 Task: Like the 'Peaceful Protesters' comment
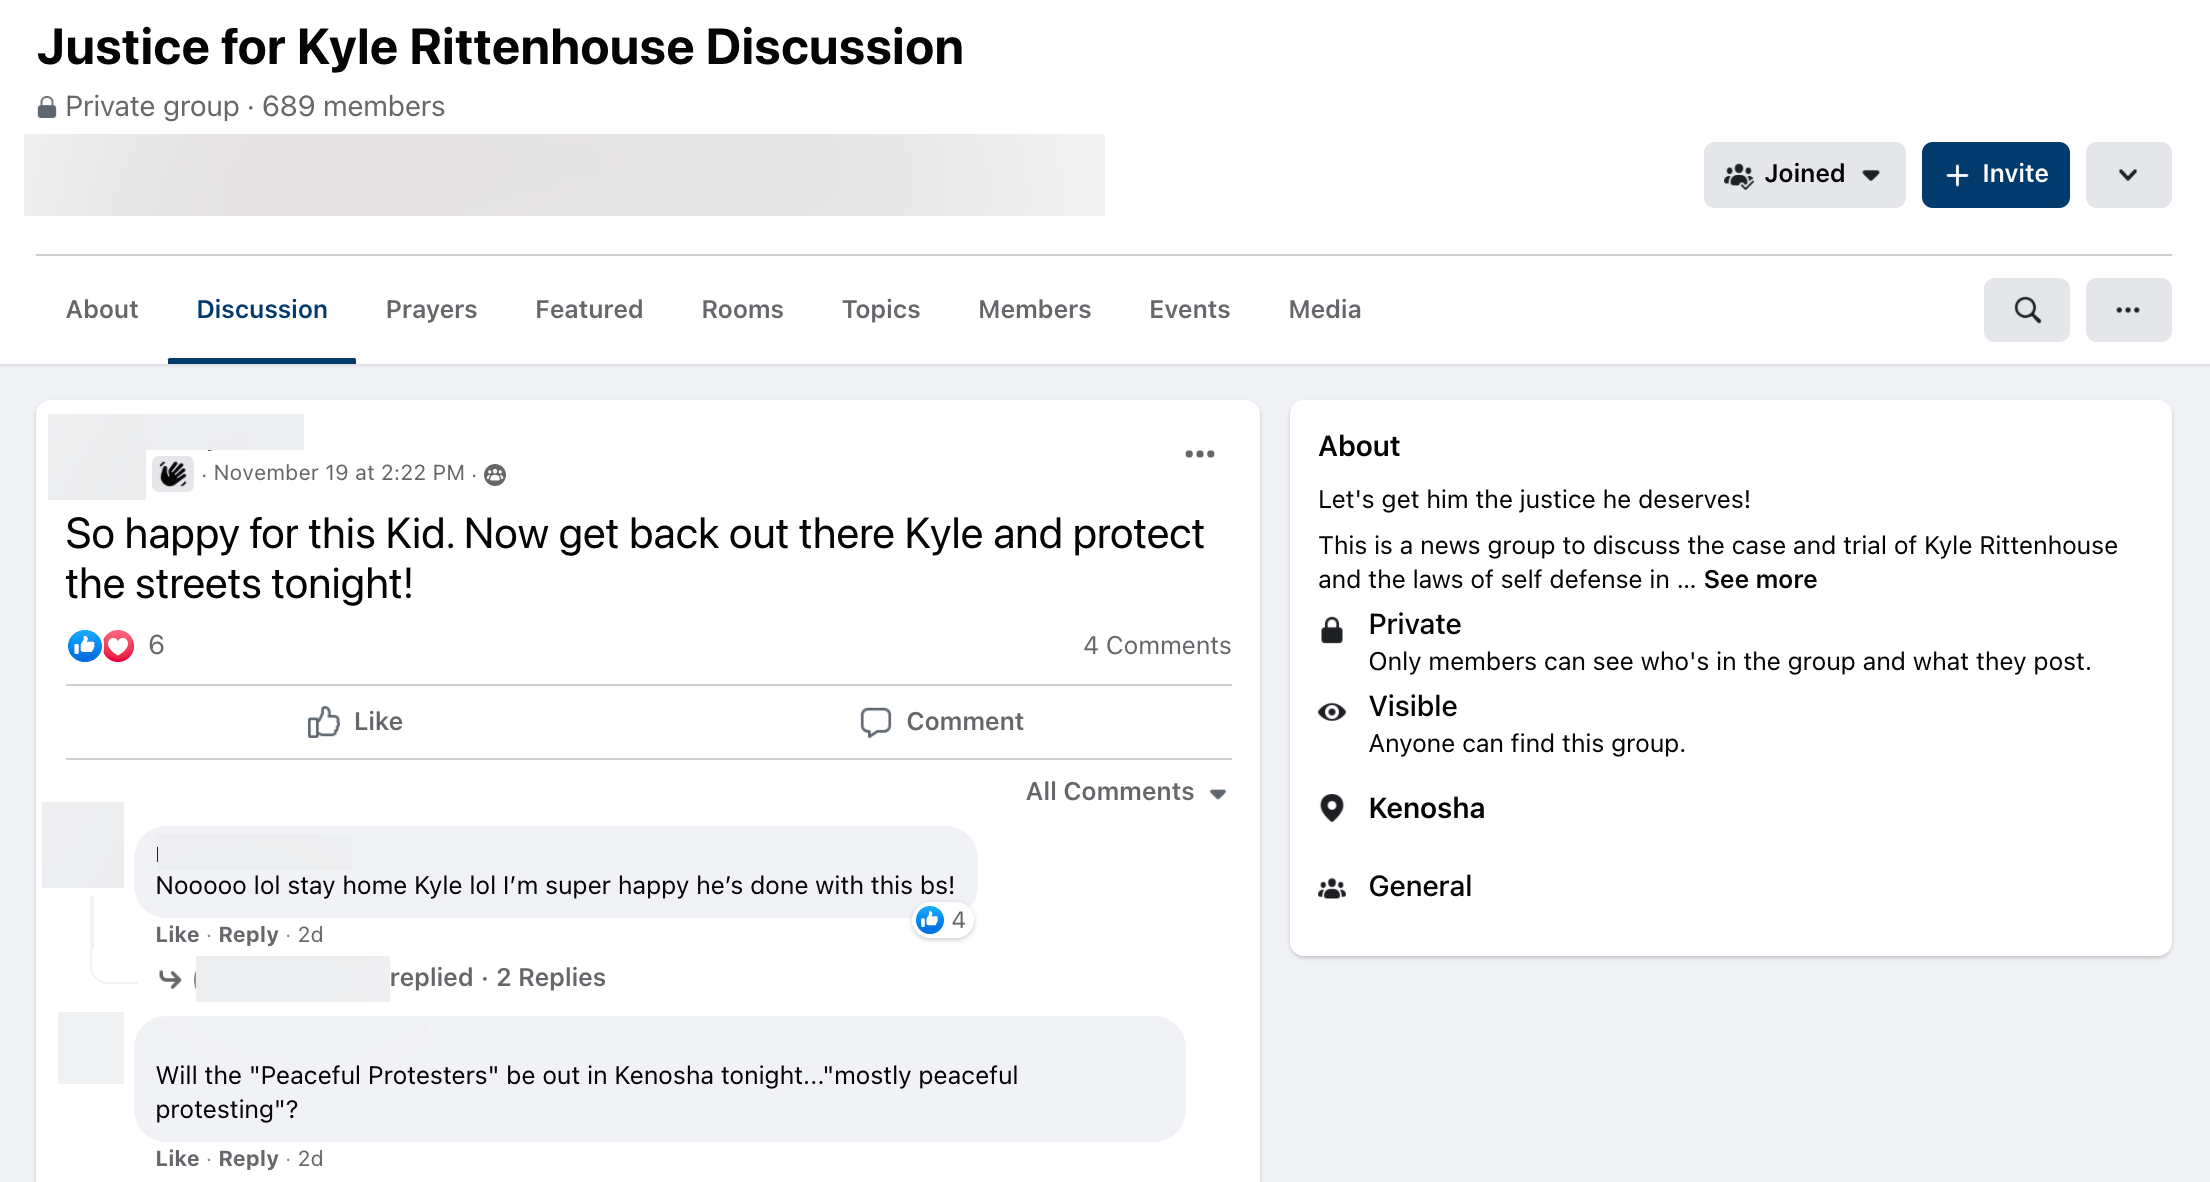[177, 1159]
